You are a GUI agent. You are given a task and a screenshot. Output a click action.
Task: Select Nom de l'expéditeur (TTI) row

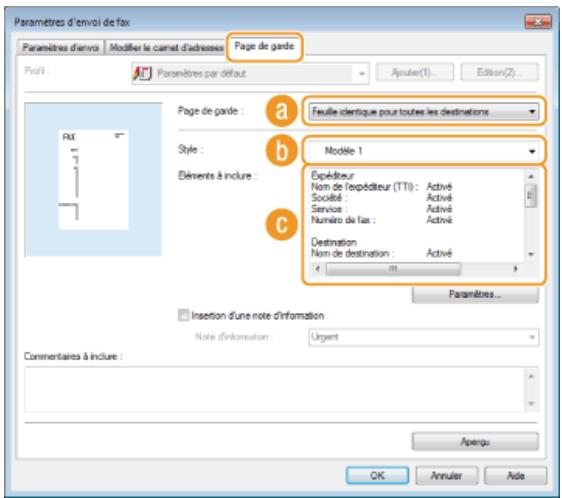(381, 186)
